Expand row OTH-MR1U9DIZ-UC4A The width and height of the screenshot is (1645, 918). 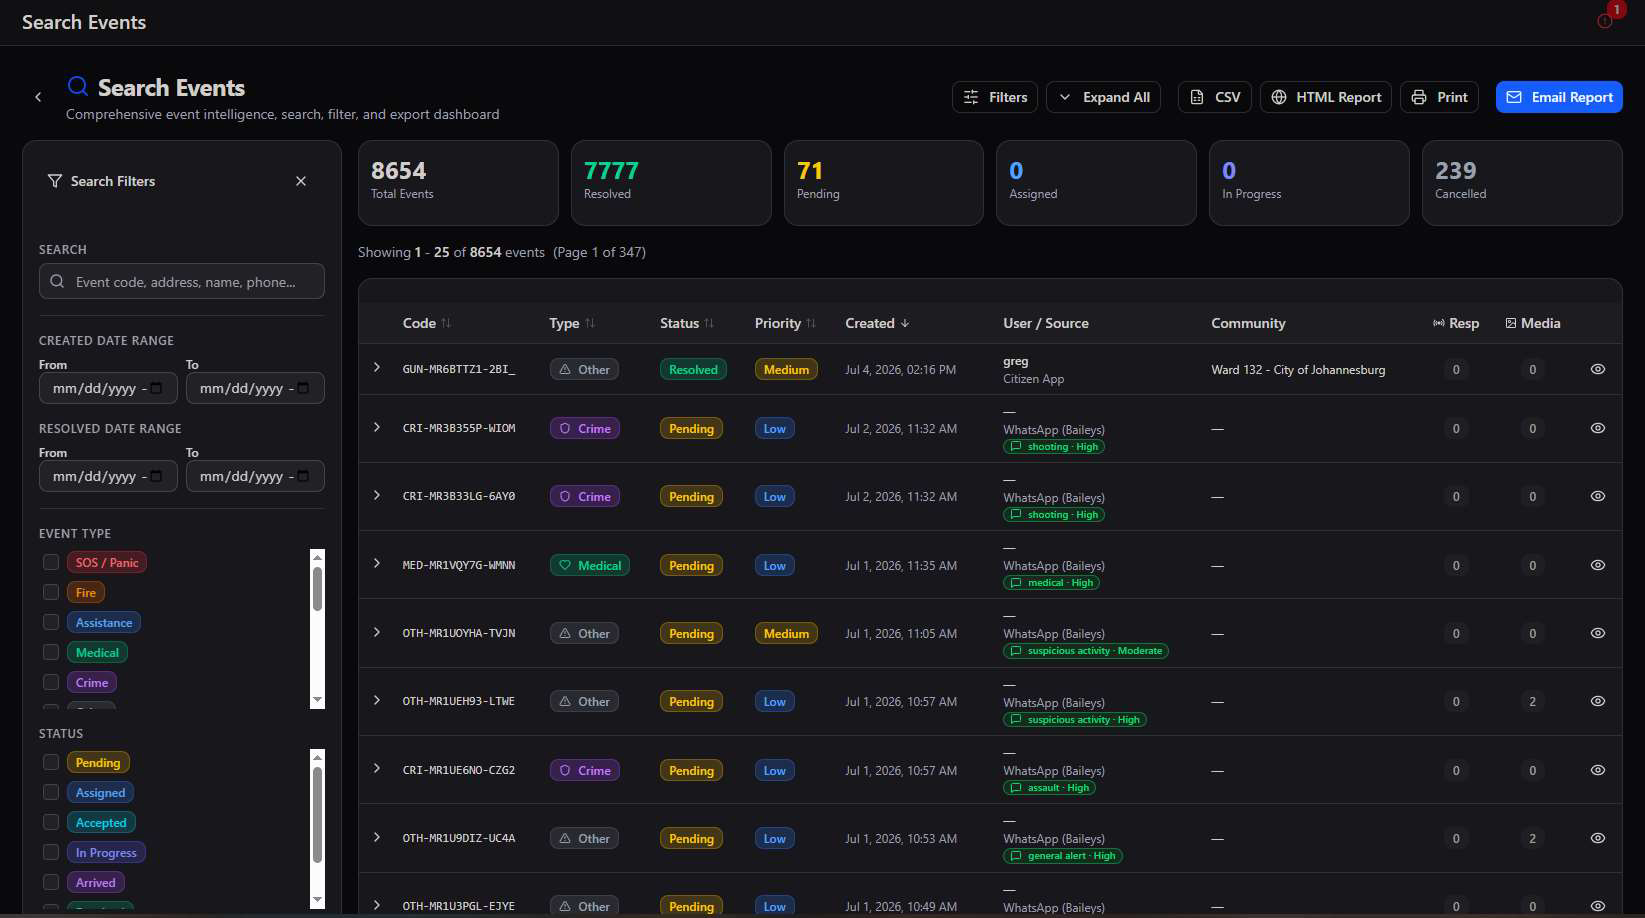(x=377, y=837)
